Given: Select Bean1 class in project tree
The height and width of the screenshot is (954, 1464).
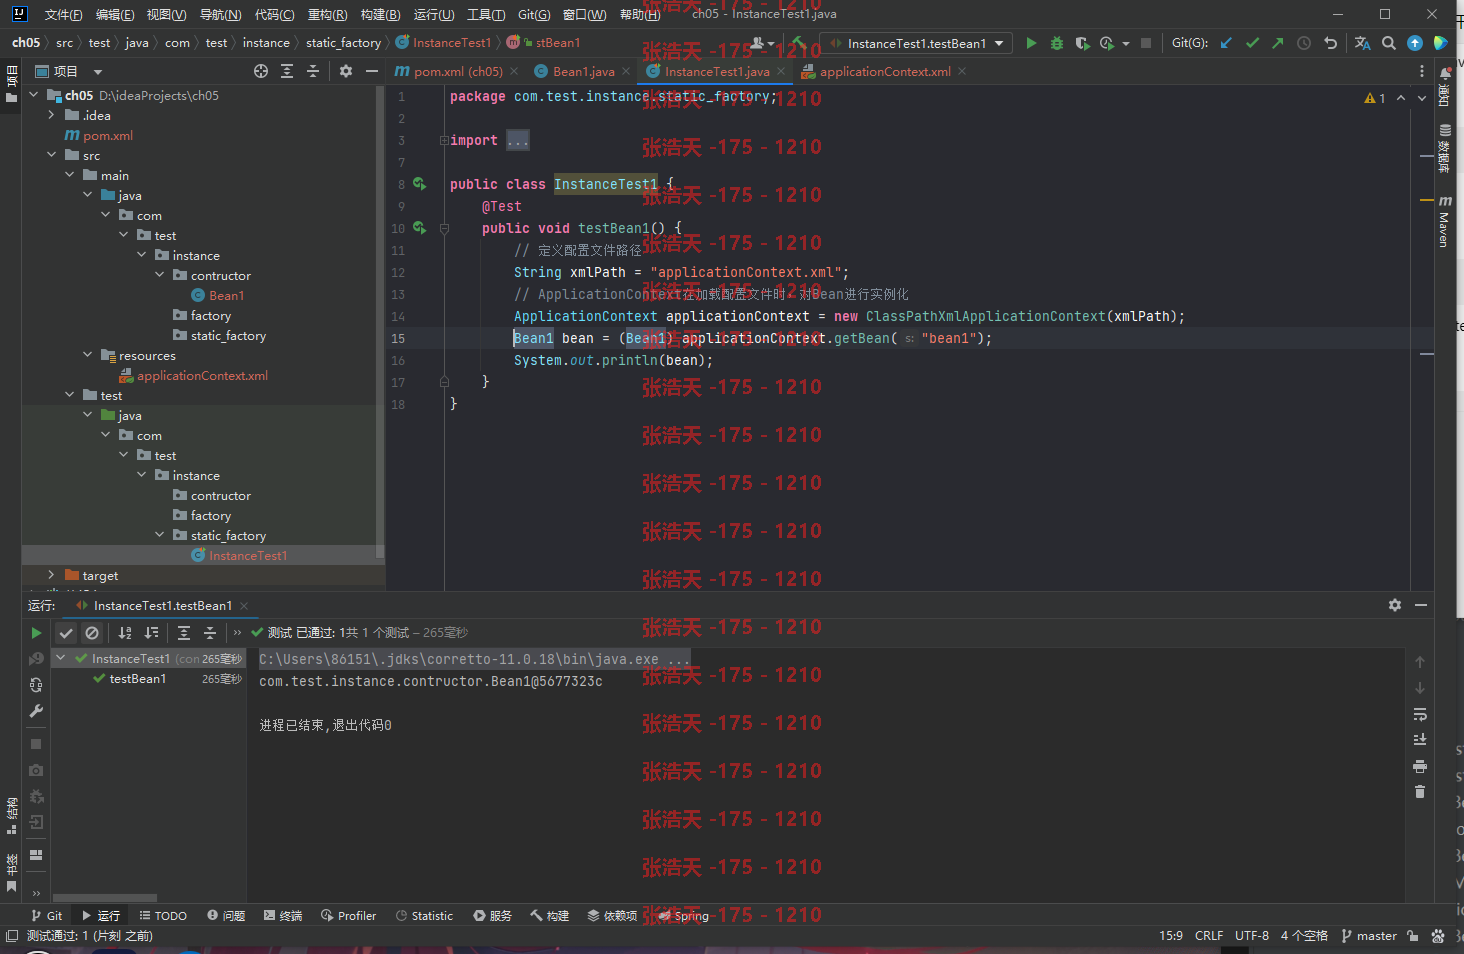Looking at the screenshot, I should [x=226, y=295].
